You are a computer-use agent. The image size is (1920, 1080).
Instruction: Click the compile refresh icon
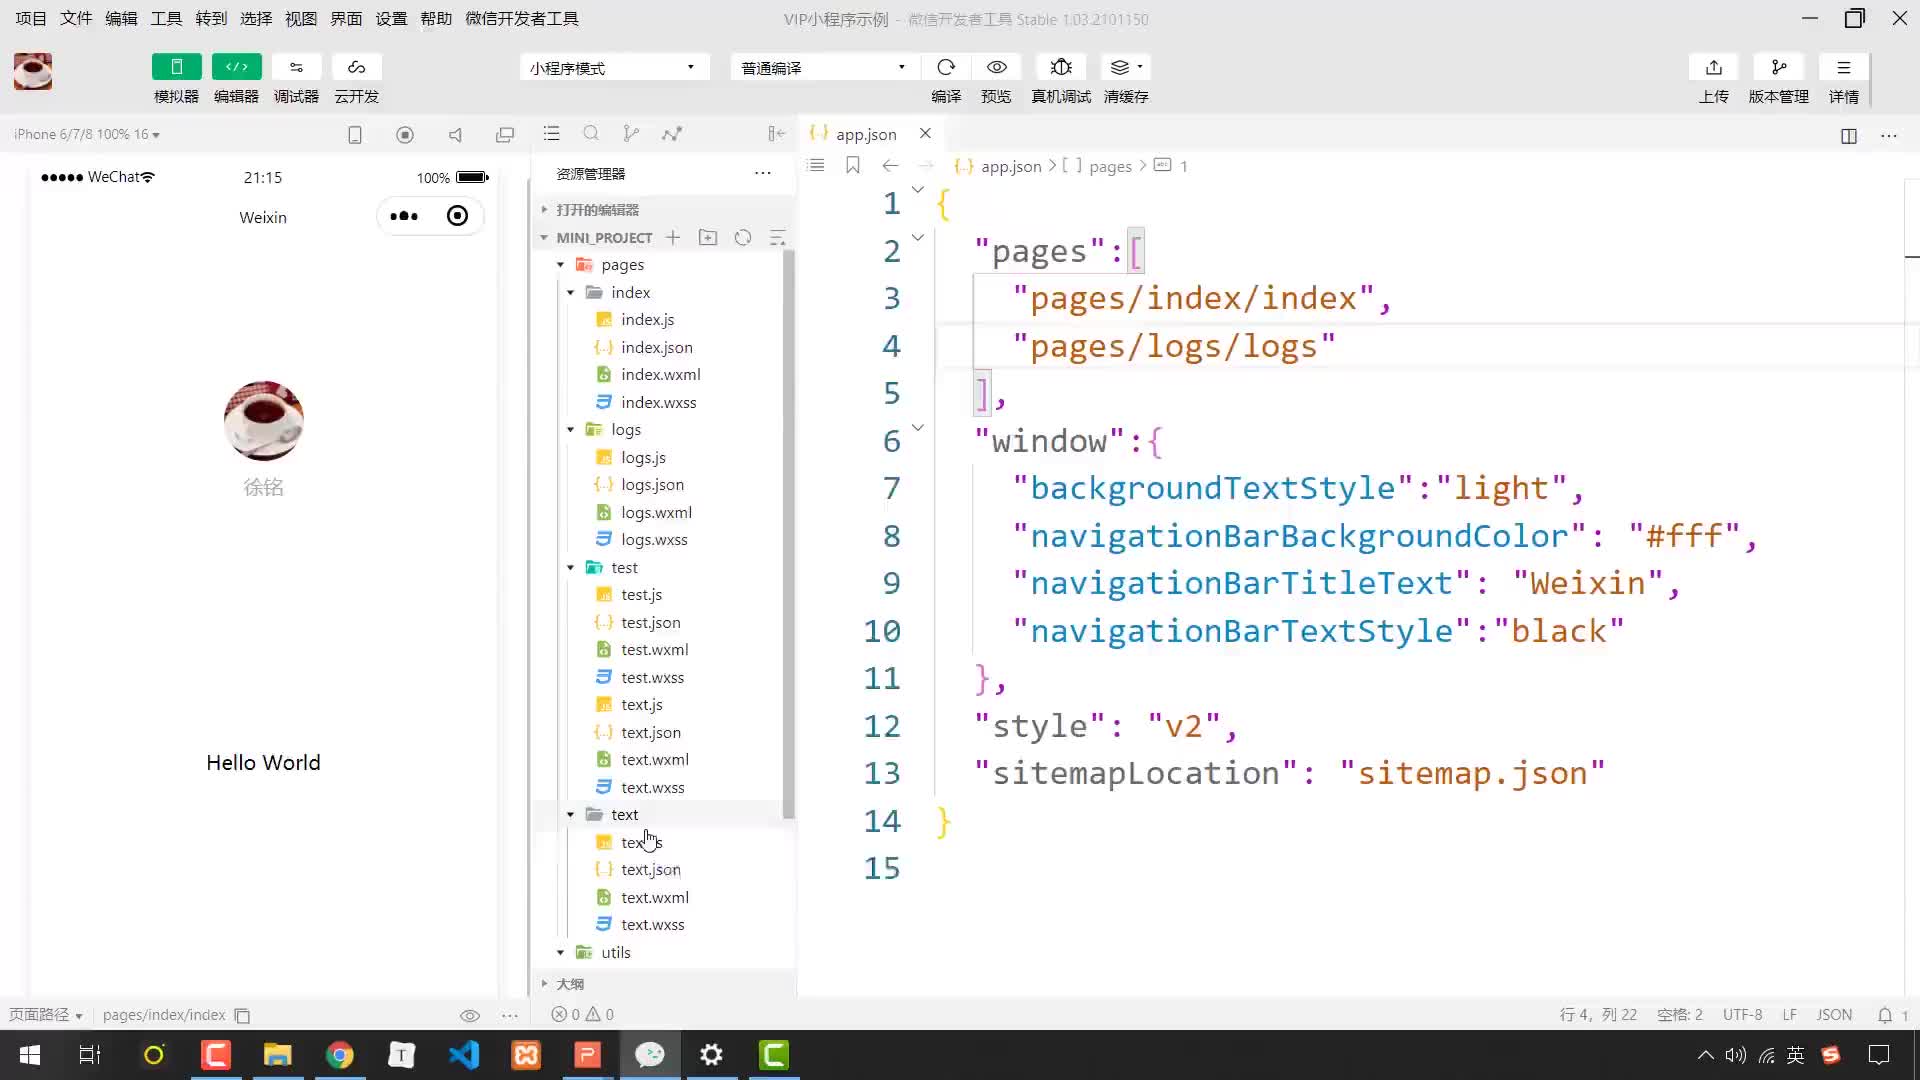click(x=946, y=67)
